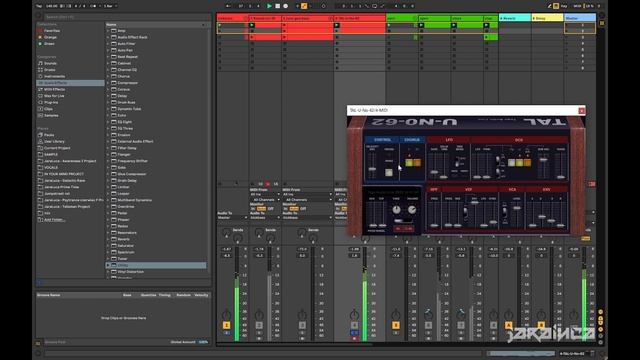The height and width of the screenshot is (360, 640).
Task: Open User Library in Places
Action: [54, 141]
